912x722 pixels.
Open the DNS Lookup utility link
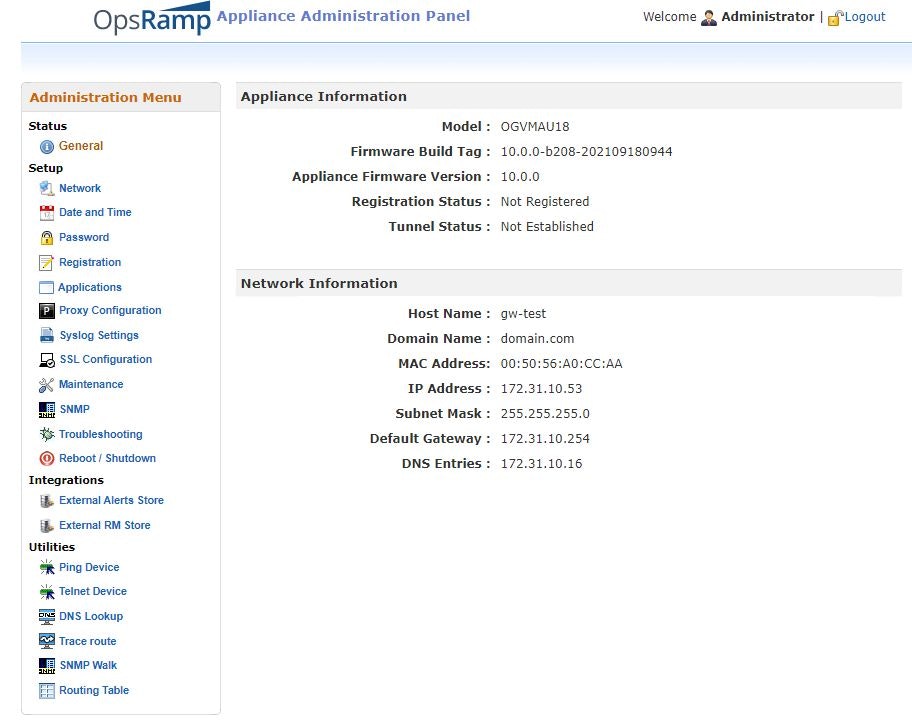(91, 617)
